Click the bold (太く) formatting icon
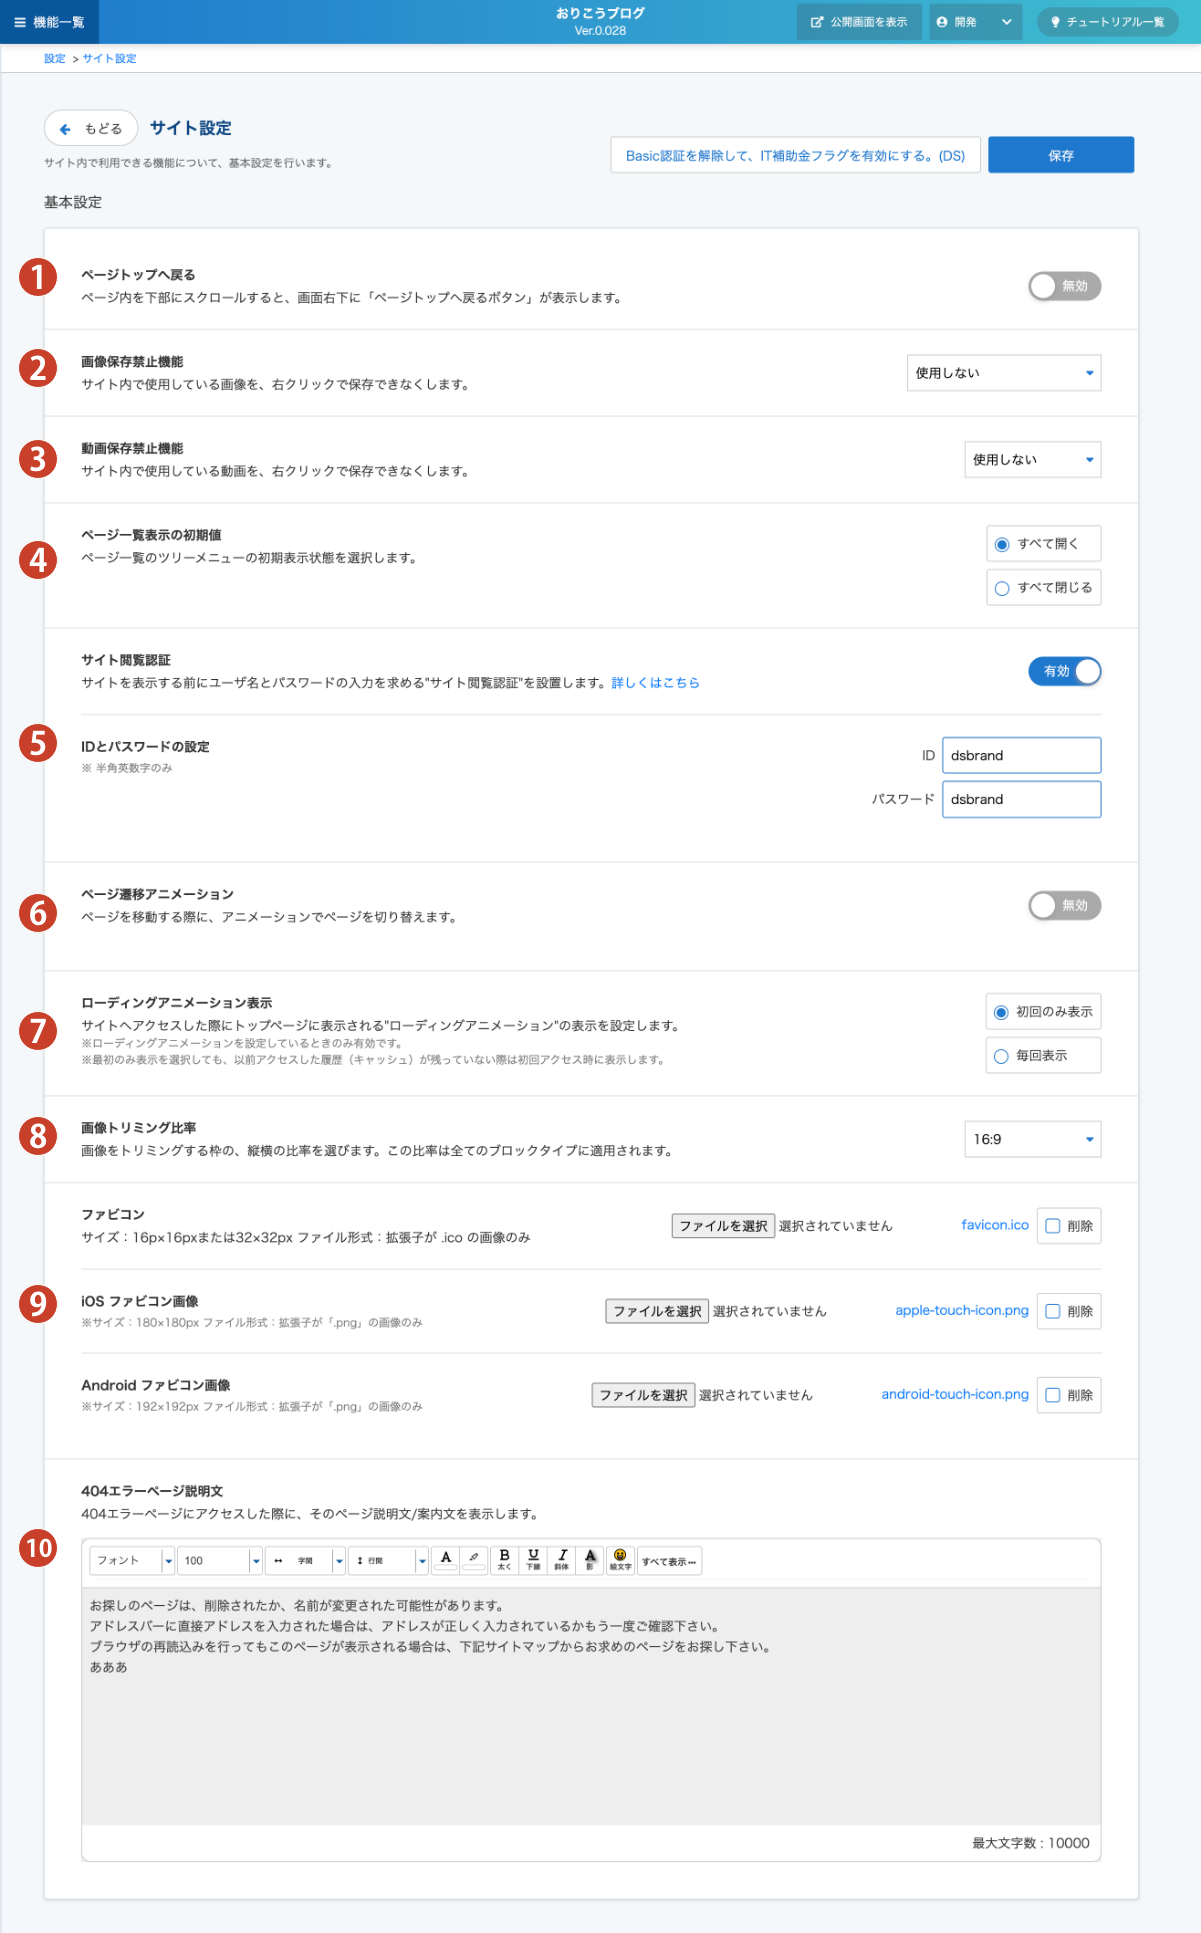Viewport: 1201px width, 1933px height. 504,1559
